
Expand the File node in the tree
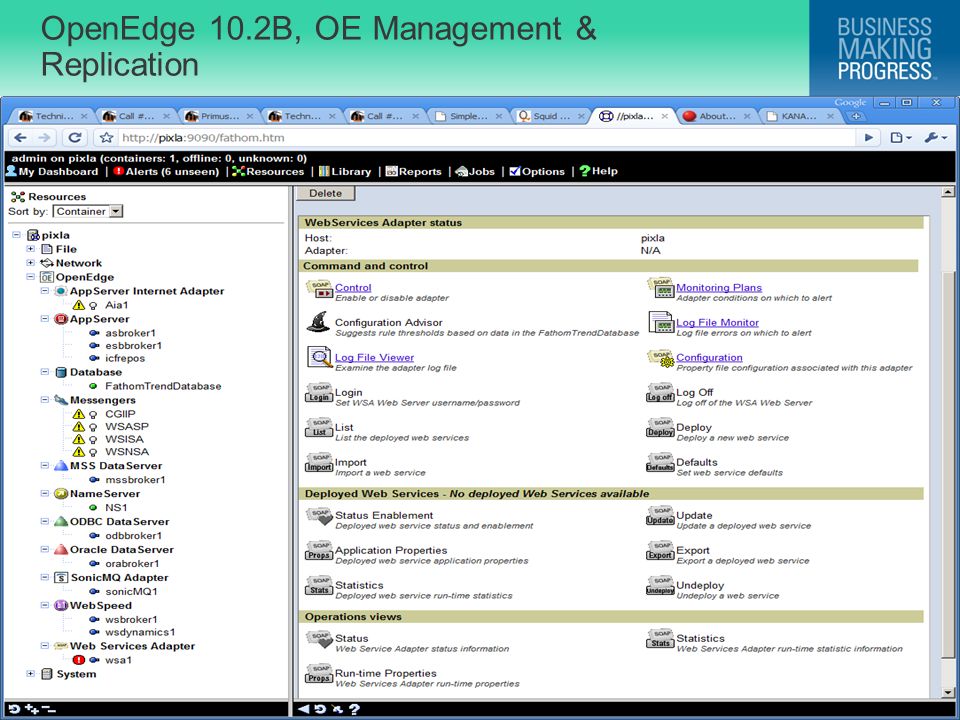point(30,249)
